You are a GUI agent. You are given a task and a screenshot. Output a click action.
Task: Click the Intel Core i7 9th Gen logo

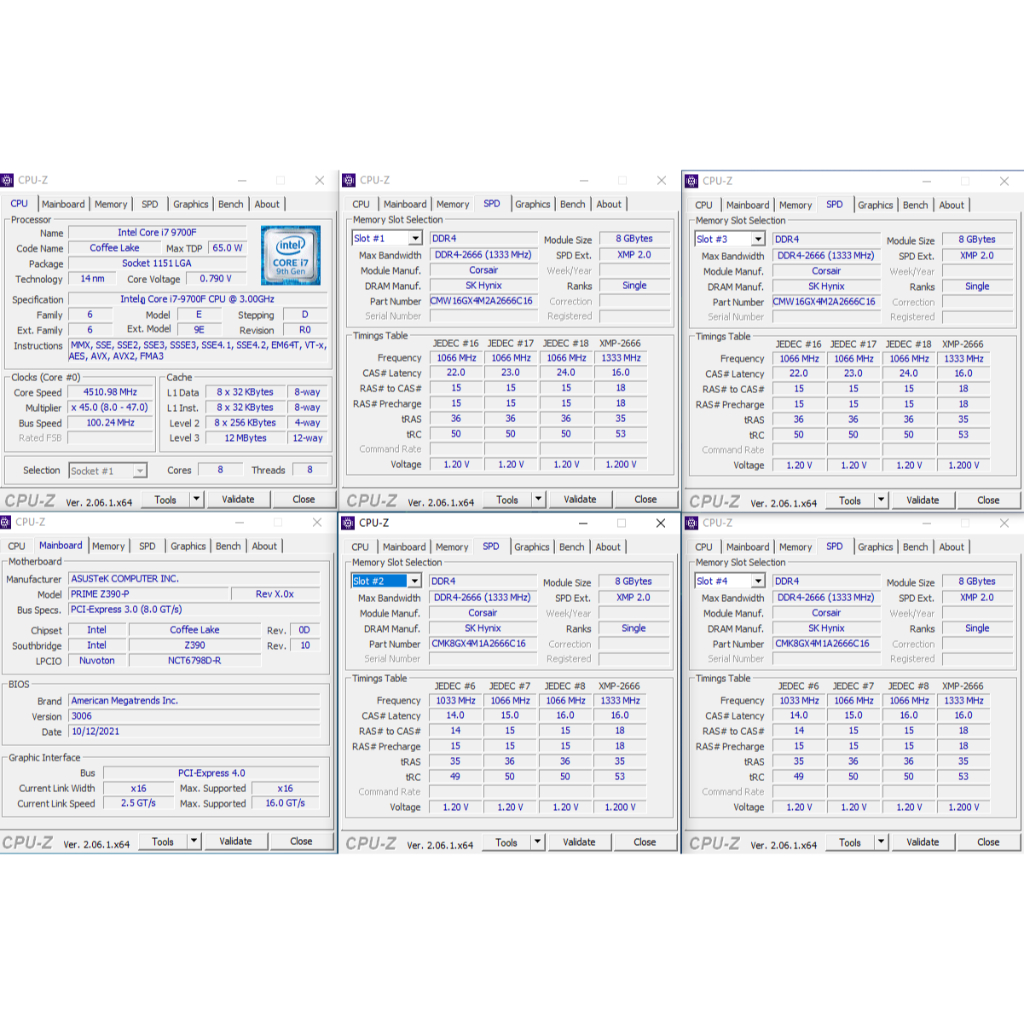pos(290,255)
